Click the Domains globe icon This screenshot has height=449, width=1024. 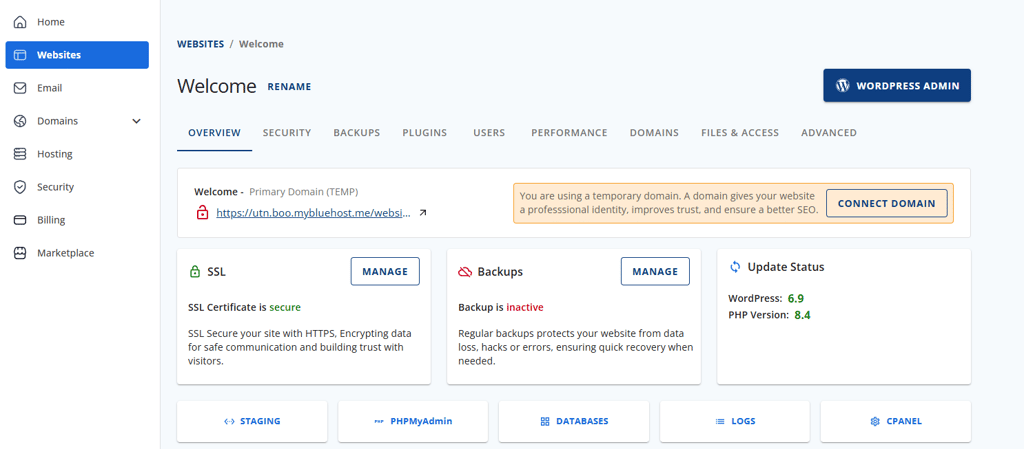tap(20, 121)
